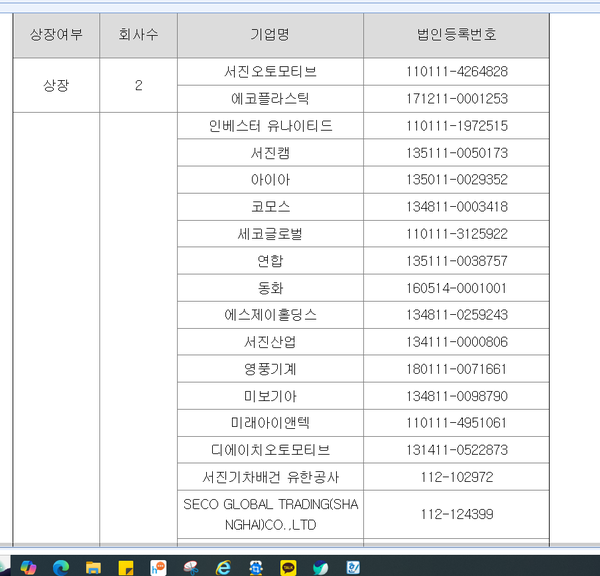Open KakaoTalk from the taskbar

[288, 568]
